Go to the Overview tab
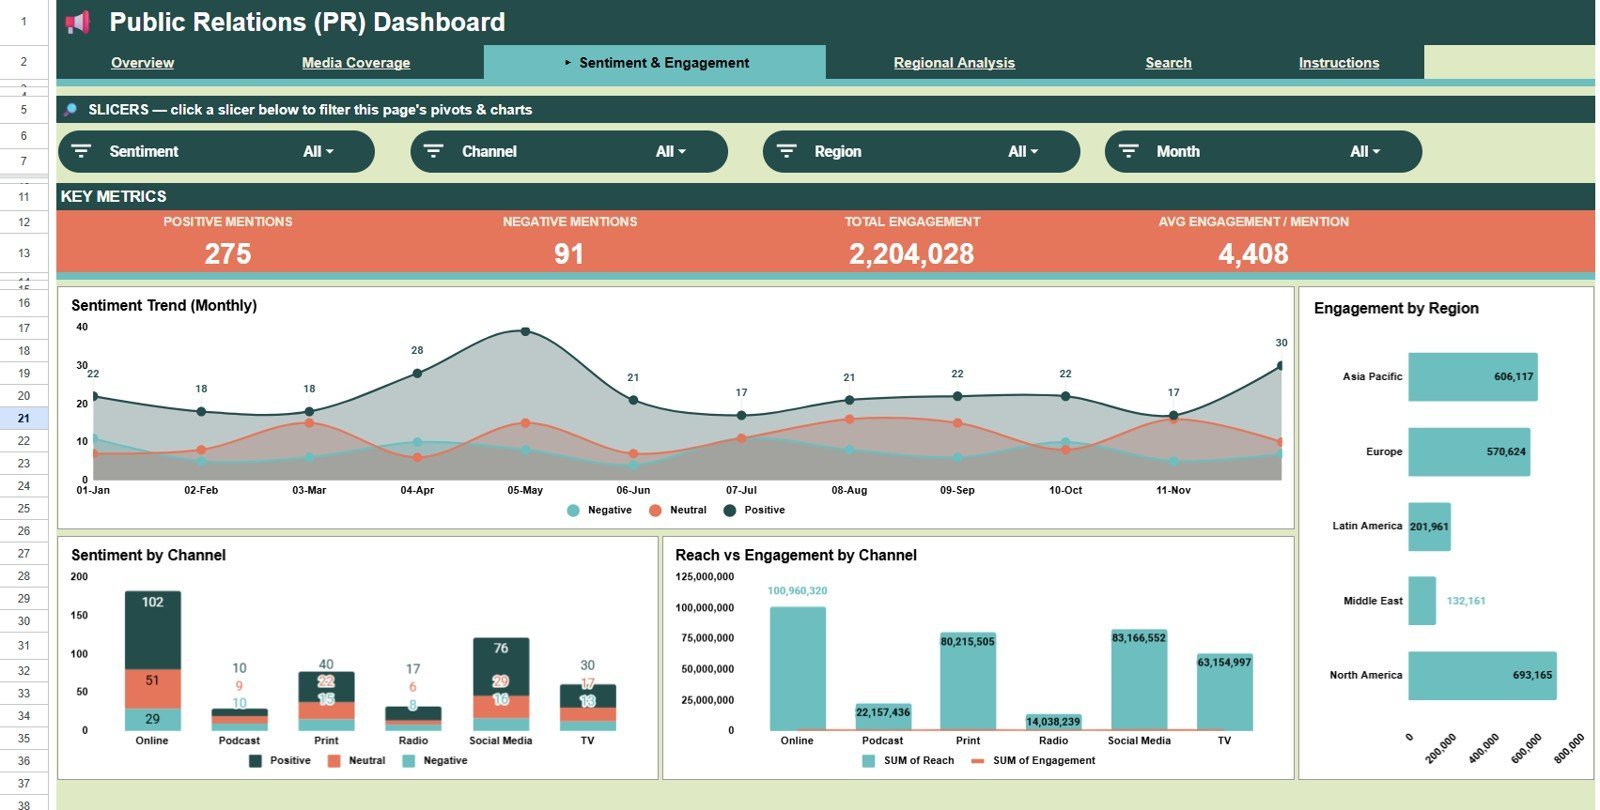1600x810 pixels. [142, 63]
